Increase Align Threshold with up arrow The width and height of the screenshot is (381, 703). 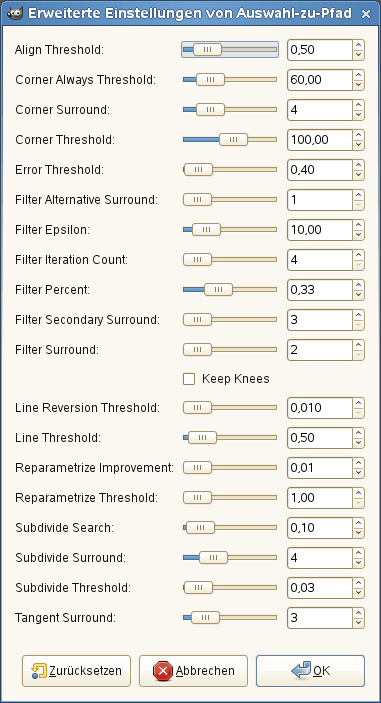(x=358, y=45)
